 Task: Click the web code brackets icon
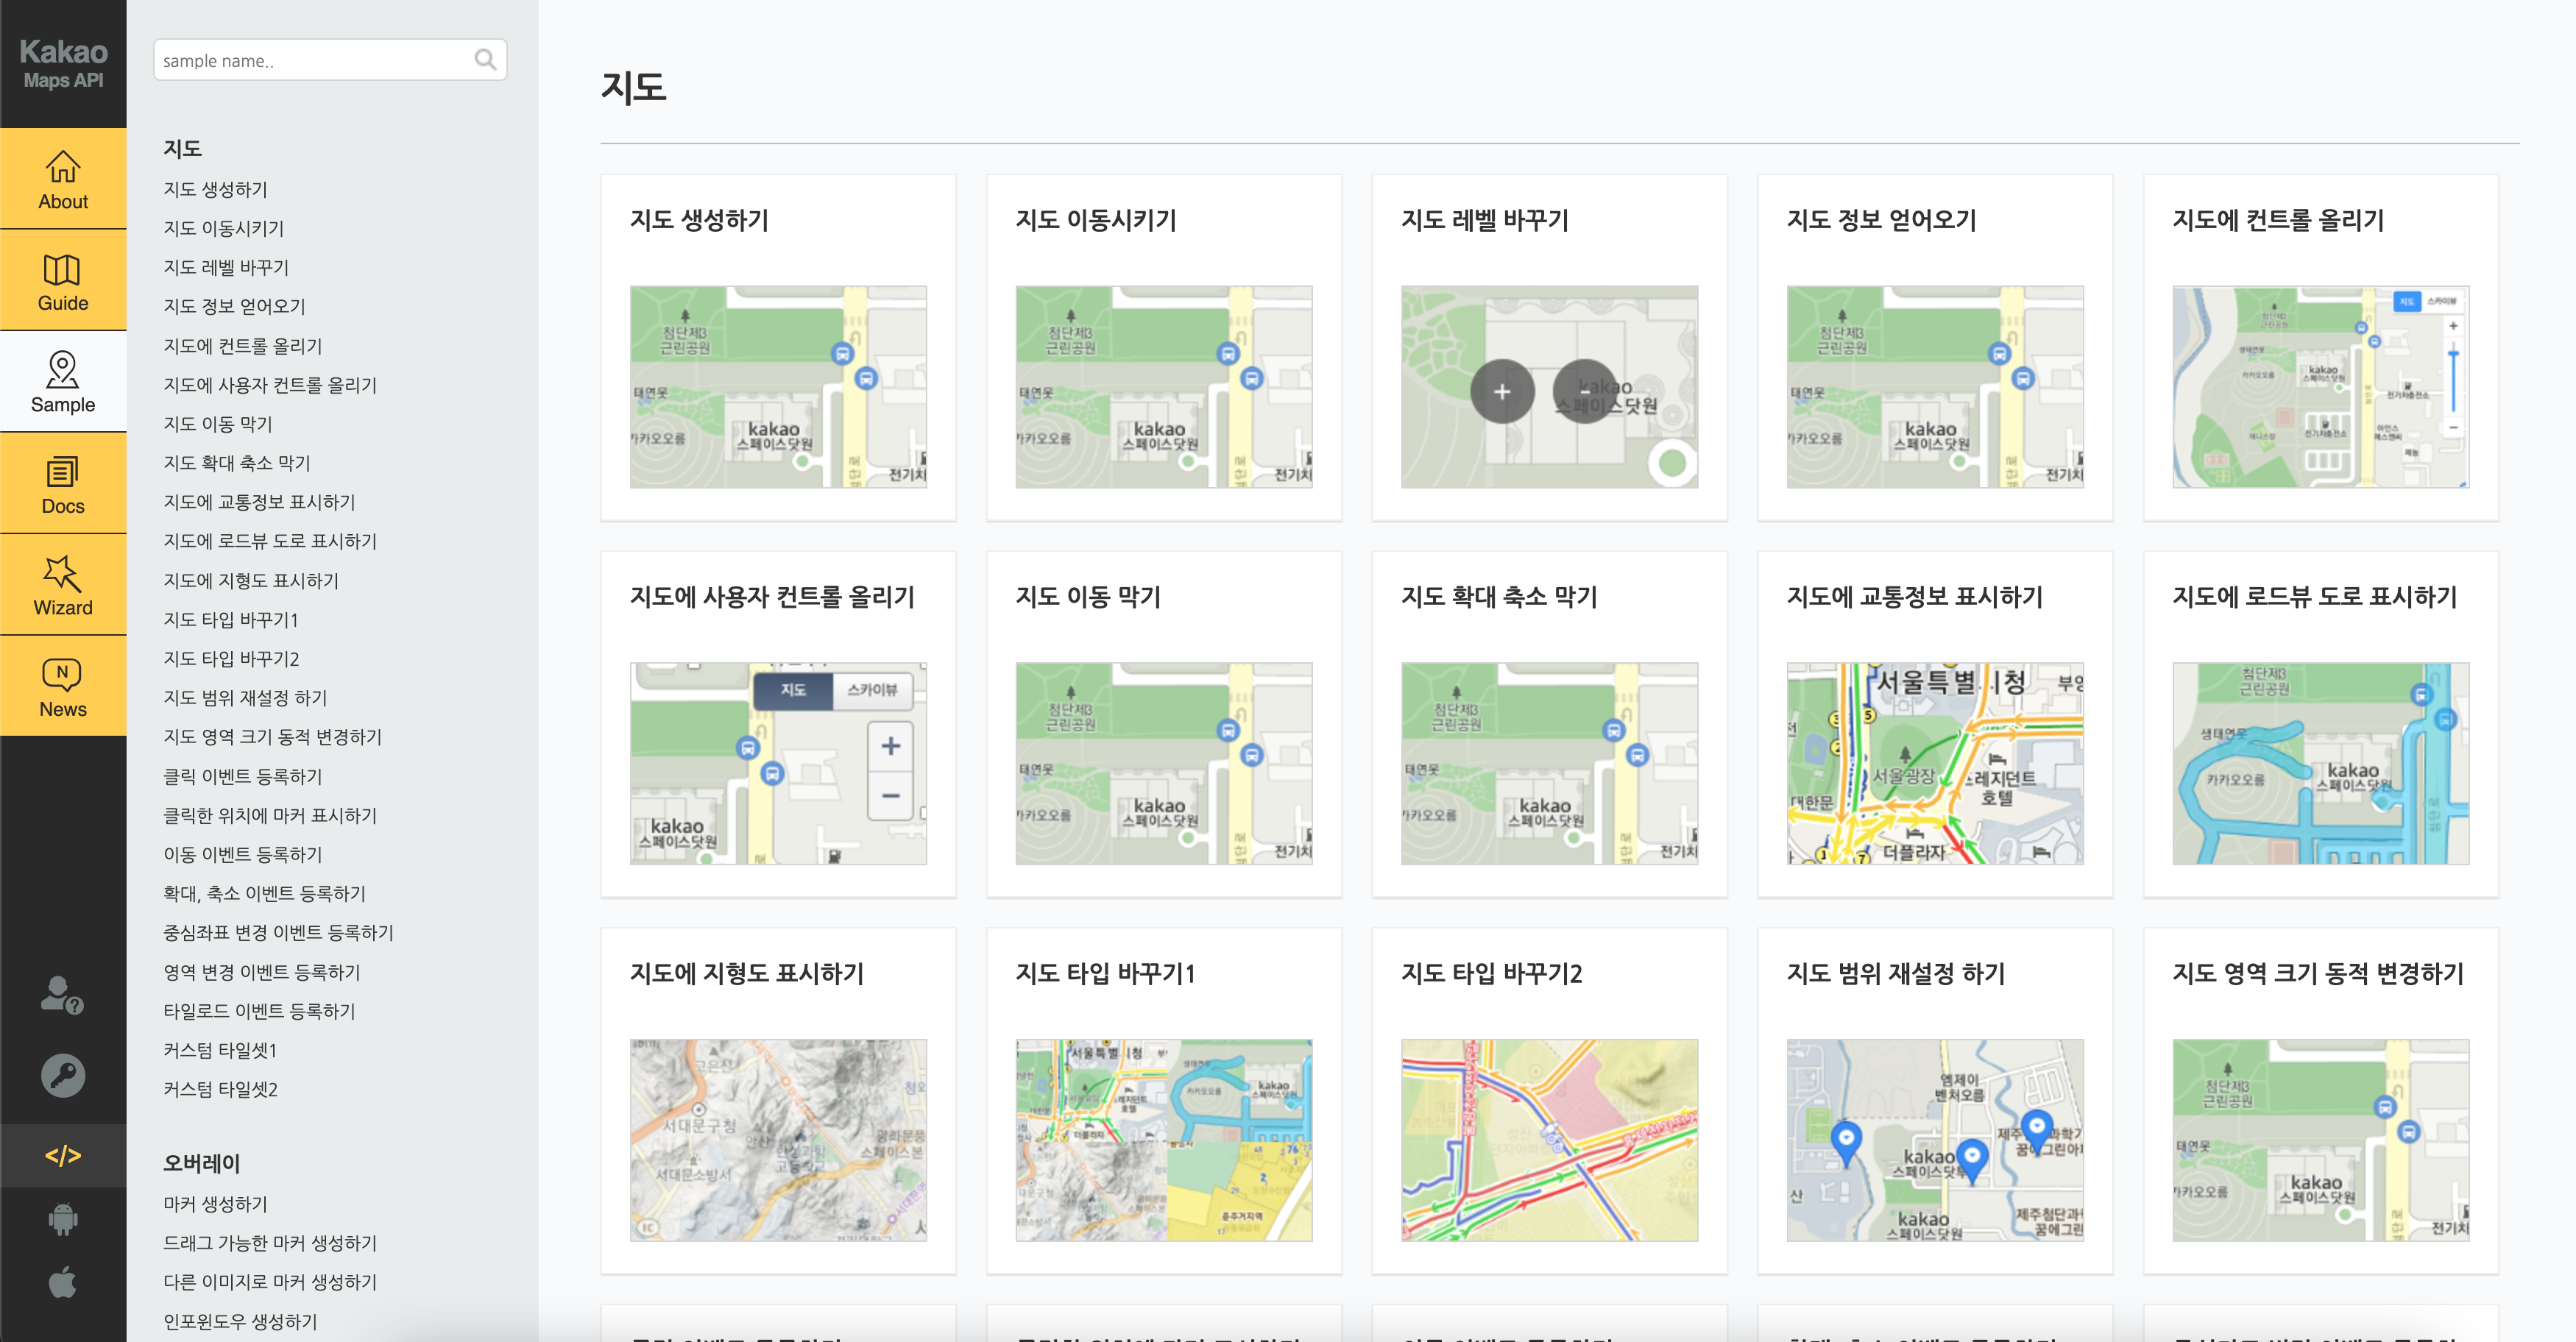62,1156
